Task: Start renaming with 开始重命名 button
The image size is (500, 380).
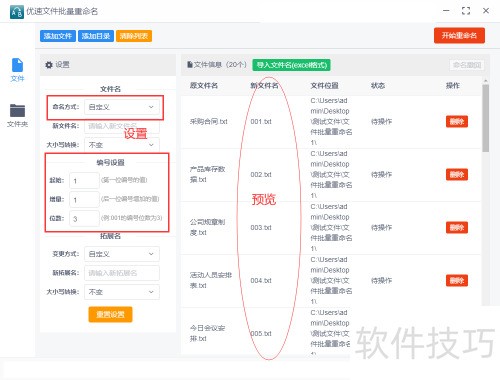Action: (x=459, y=35)
